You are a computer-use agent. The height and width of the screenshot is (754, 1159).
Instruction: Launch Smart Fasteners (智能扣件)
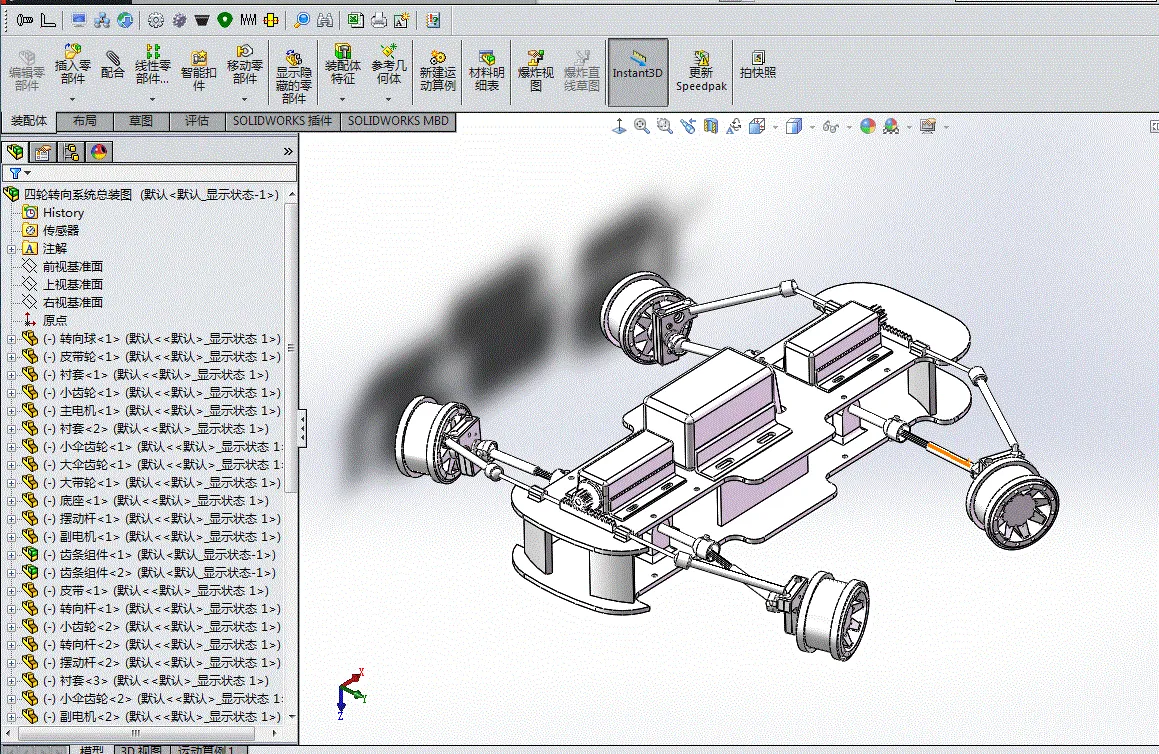point(198,69)
